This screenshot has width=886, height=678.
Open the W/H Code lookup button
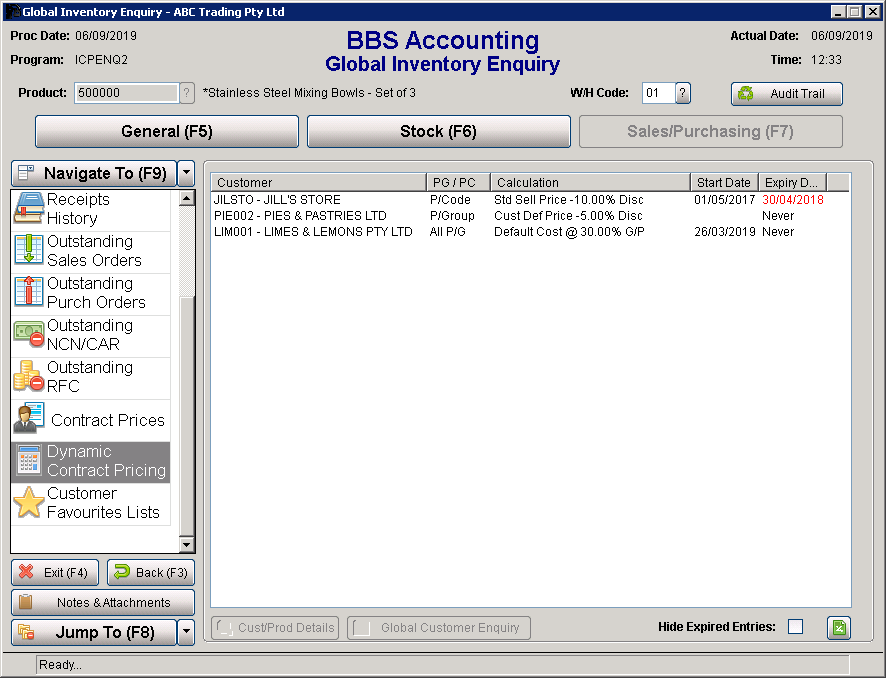(683, 93)
